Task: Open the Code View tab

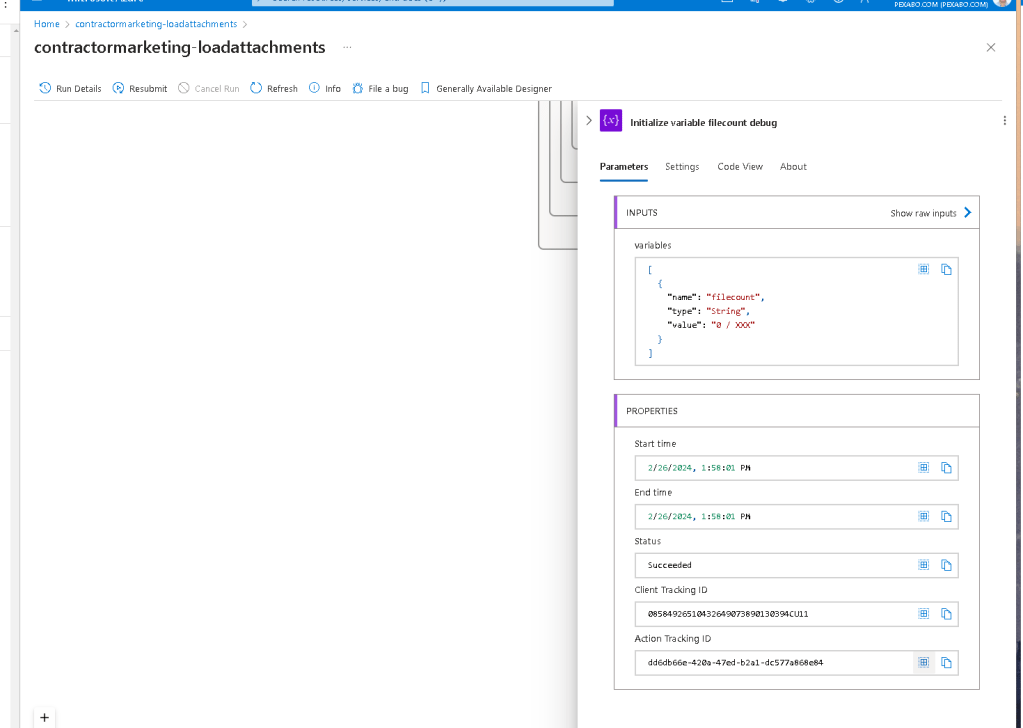Action: 740,166
